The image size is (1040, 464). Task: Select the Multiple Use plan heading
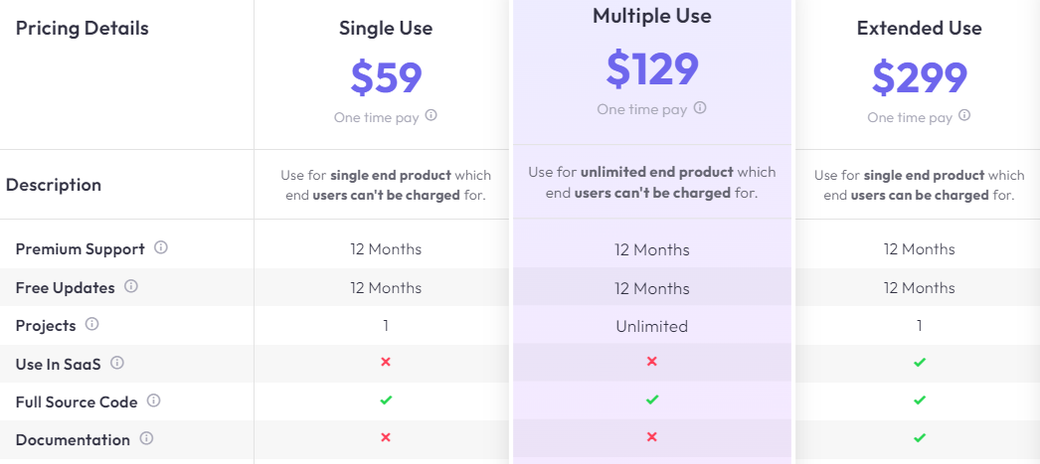tap(652, 16)
